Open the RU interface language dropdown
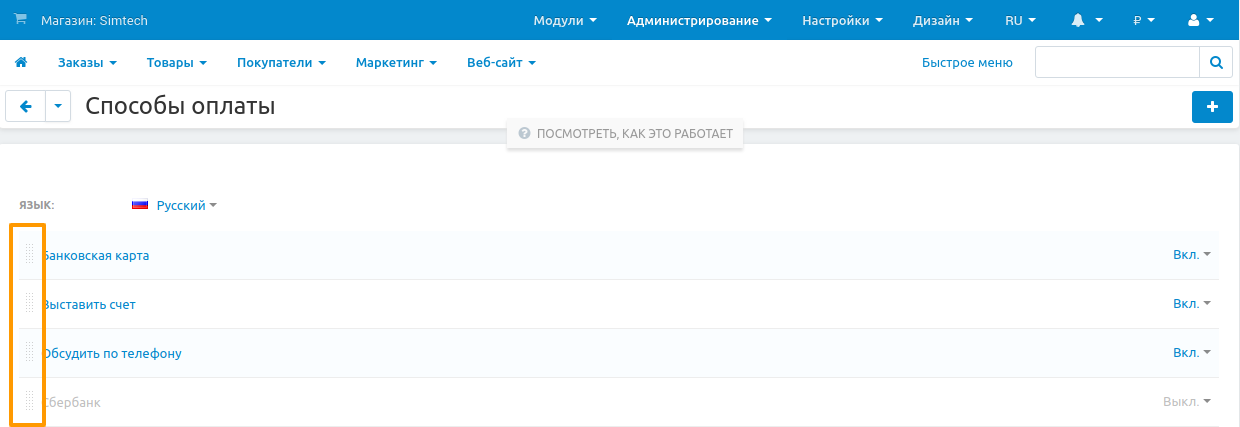Viewport: 1240px width, 427px height. click(1020, 20)
